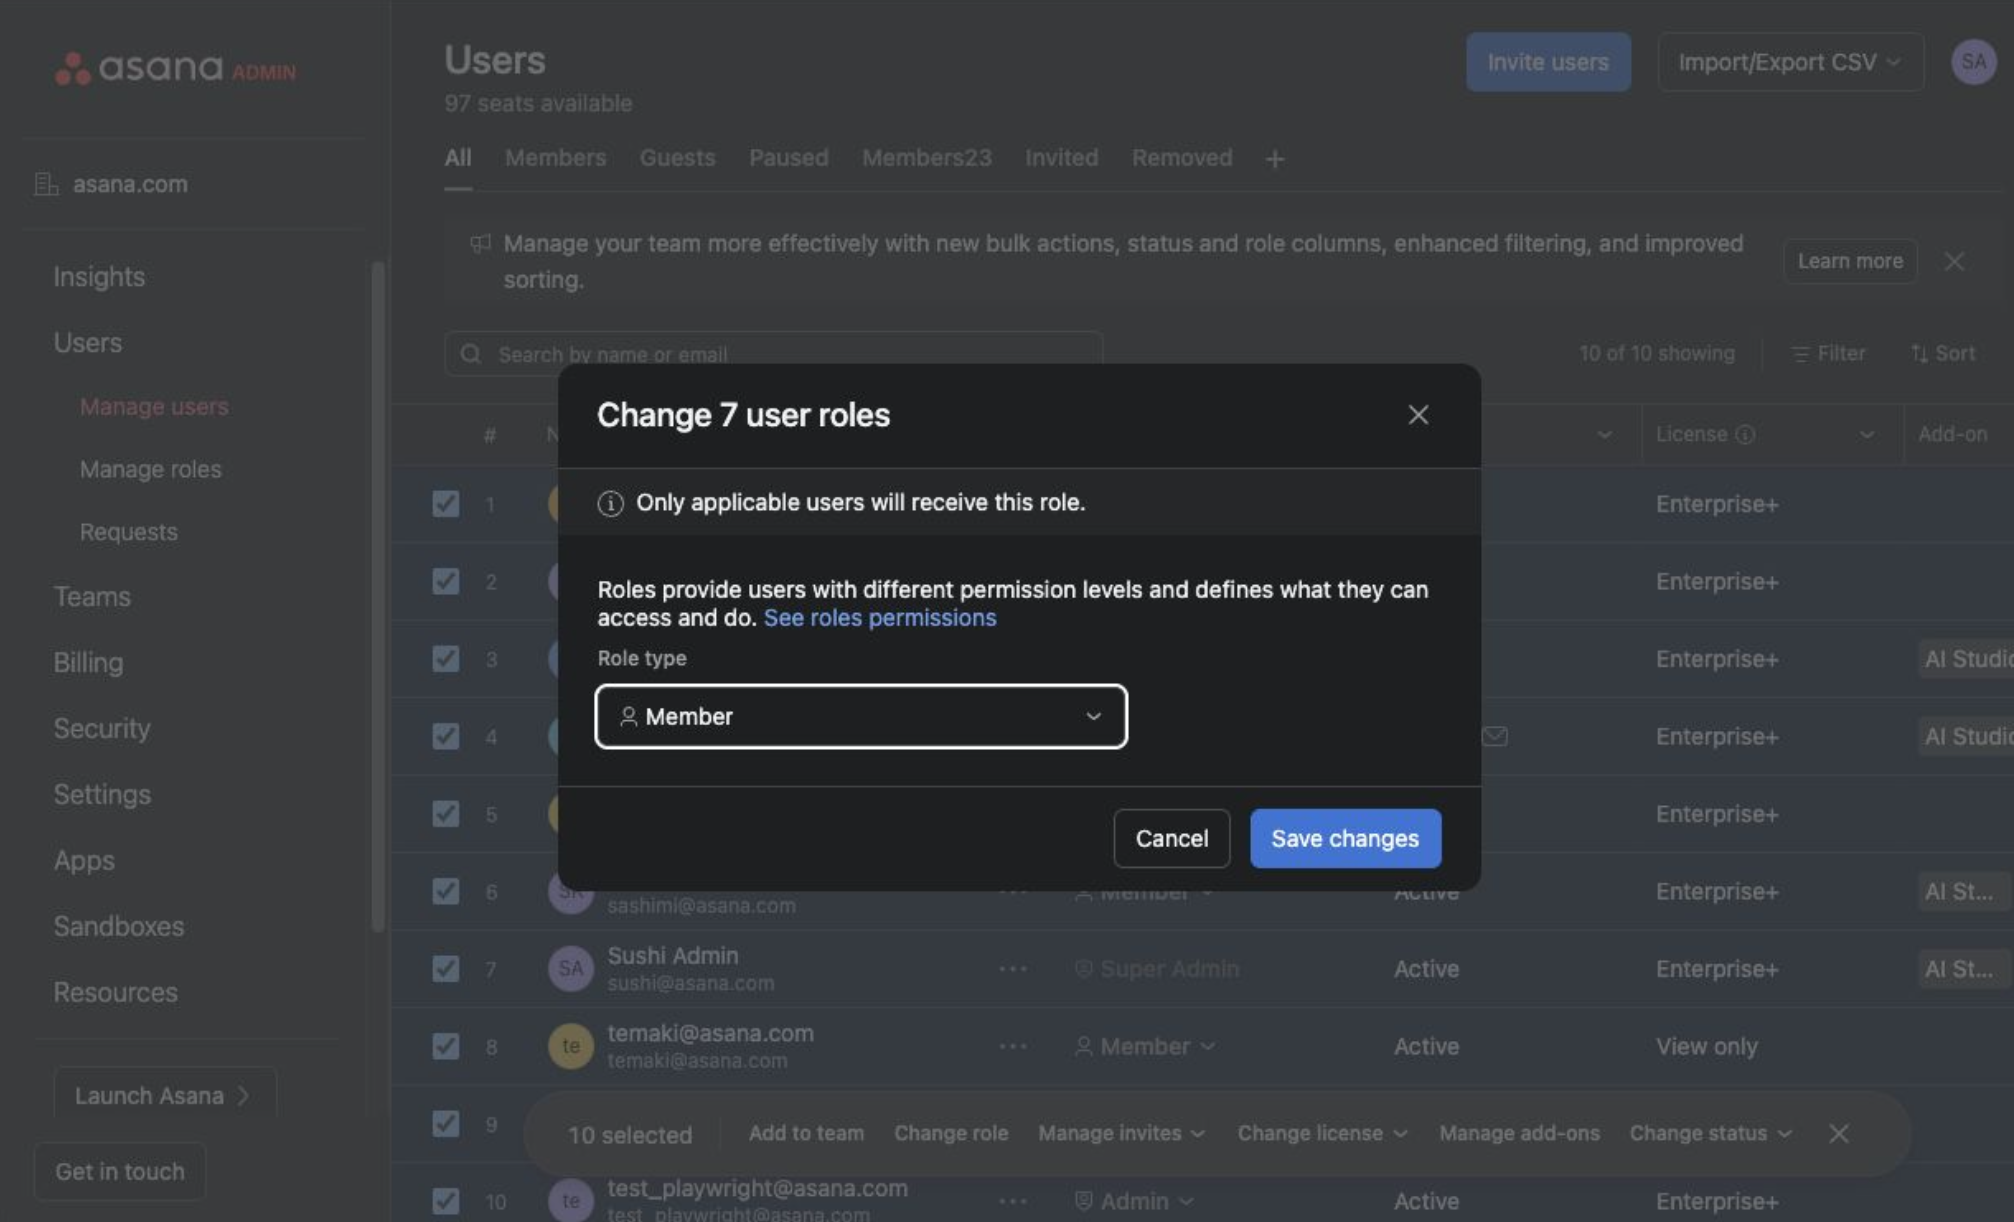Expand the Change license menu

point(1323,1134)
